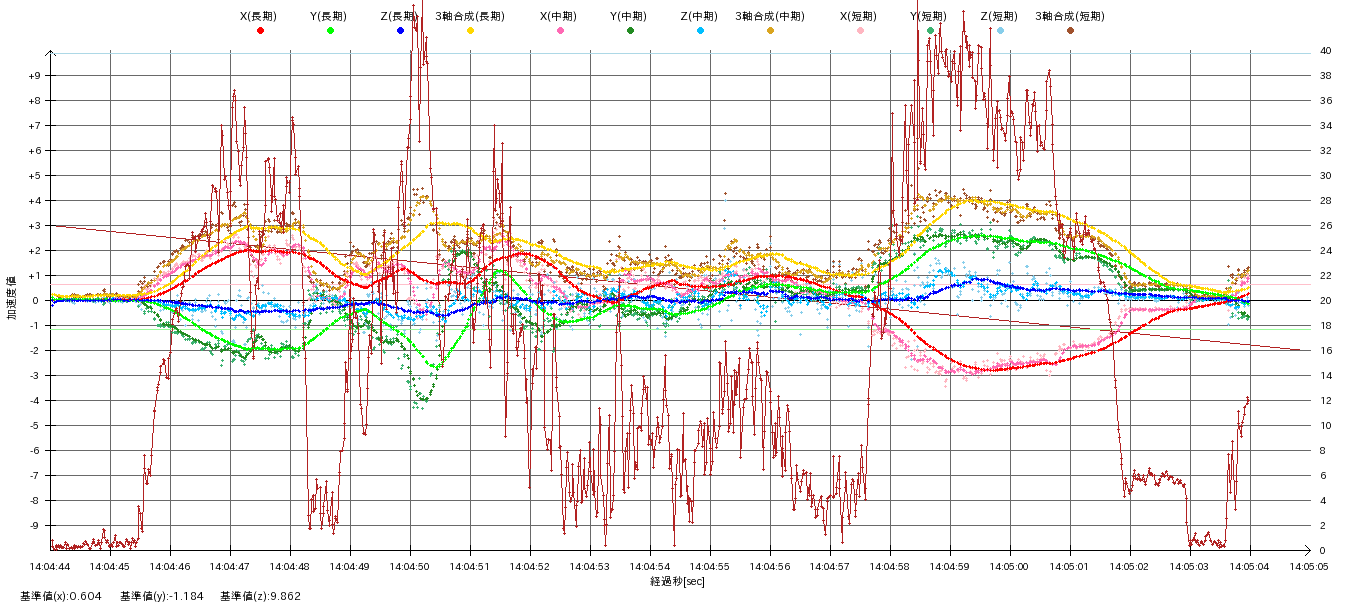This screenshot has height=610, width=1350.
Task: Click the 加速度値 y-axis title
Action: pyautogui.click(x=12, y=298)
